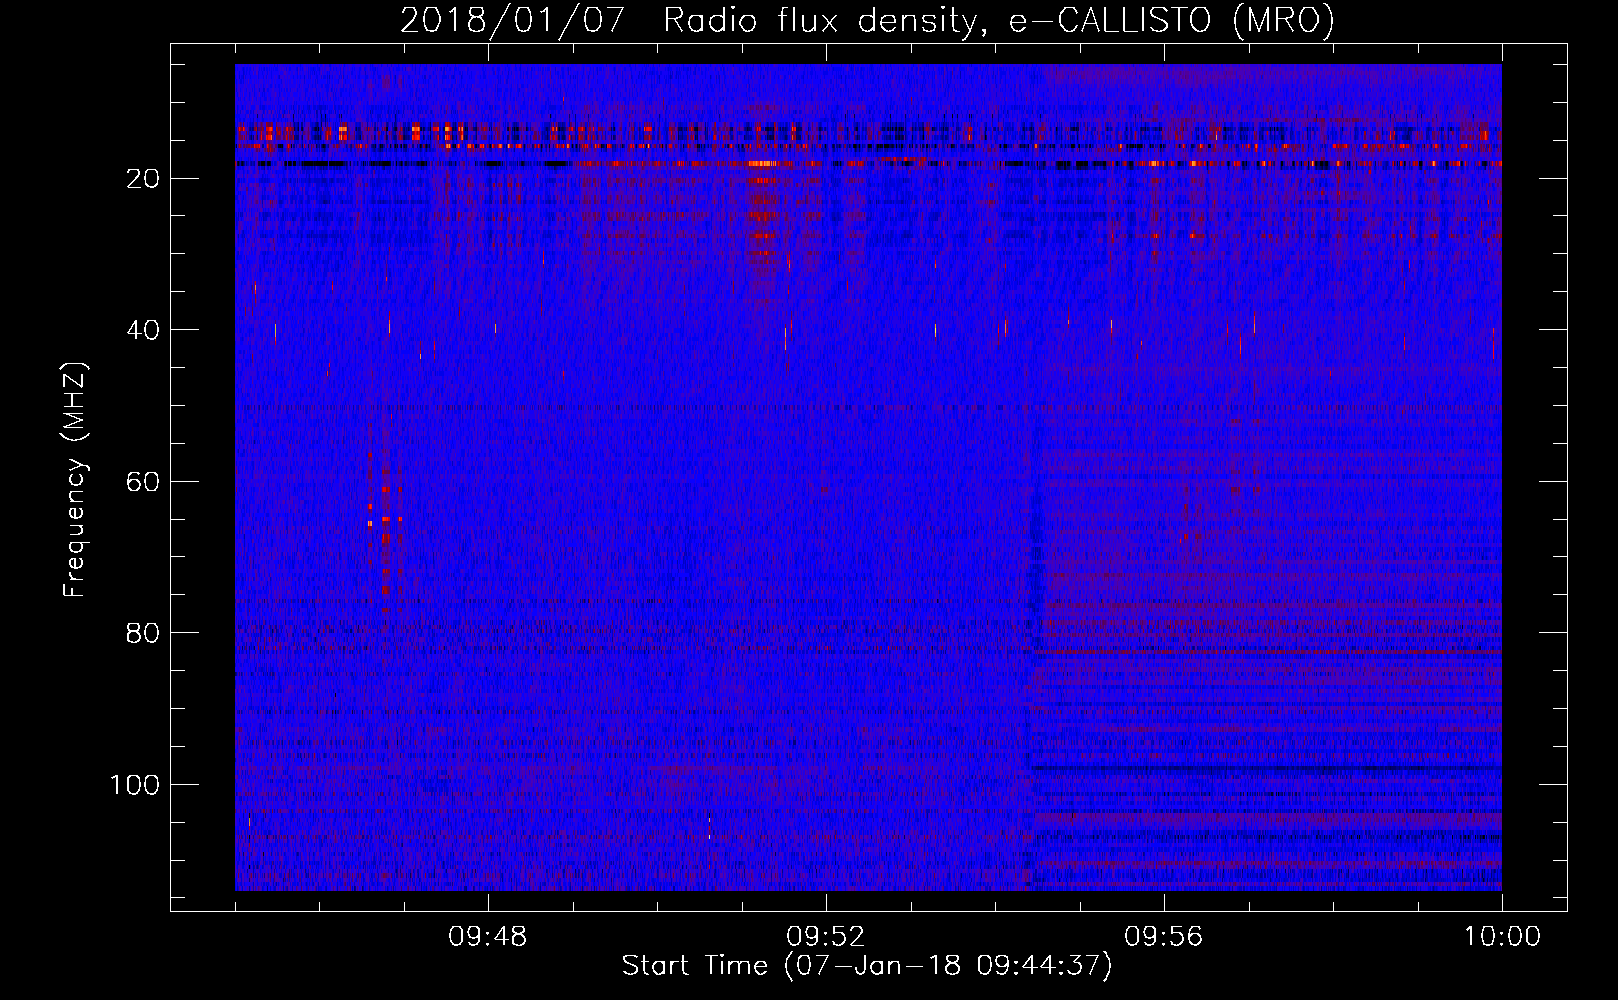Click the 60 frequency tick label
1618x1000 pixels.
point(144,482)
